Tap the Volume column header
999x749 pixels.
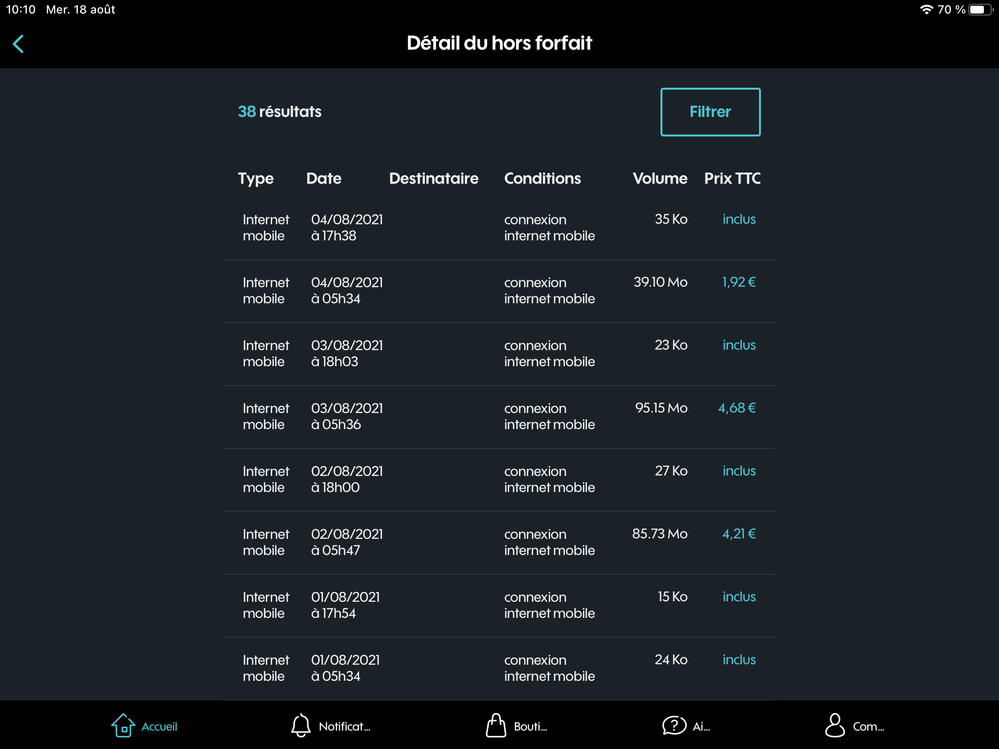tap(660, 179)
